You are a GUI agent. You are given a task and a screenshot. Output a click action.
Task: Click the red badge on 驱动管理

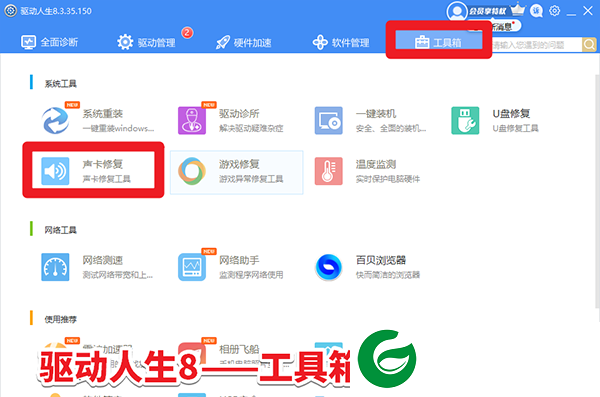(187, 33)
